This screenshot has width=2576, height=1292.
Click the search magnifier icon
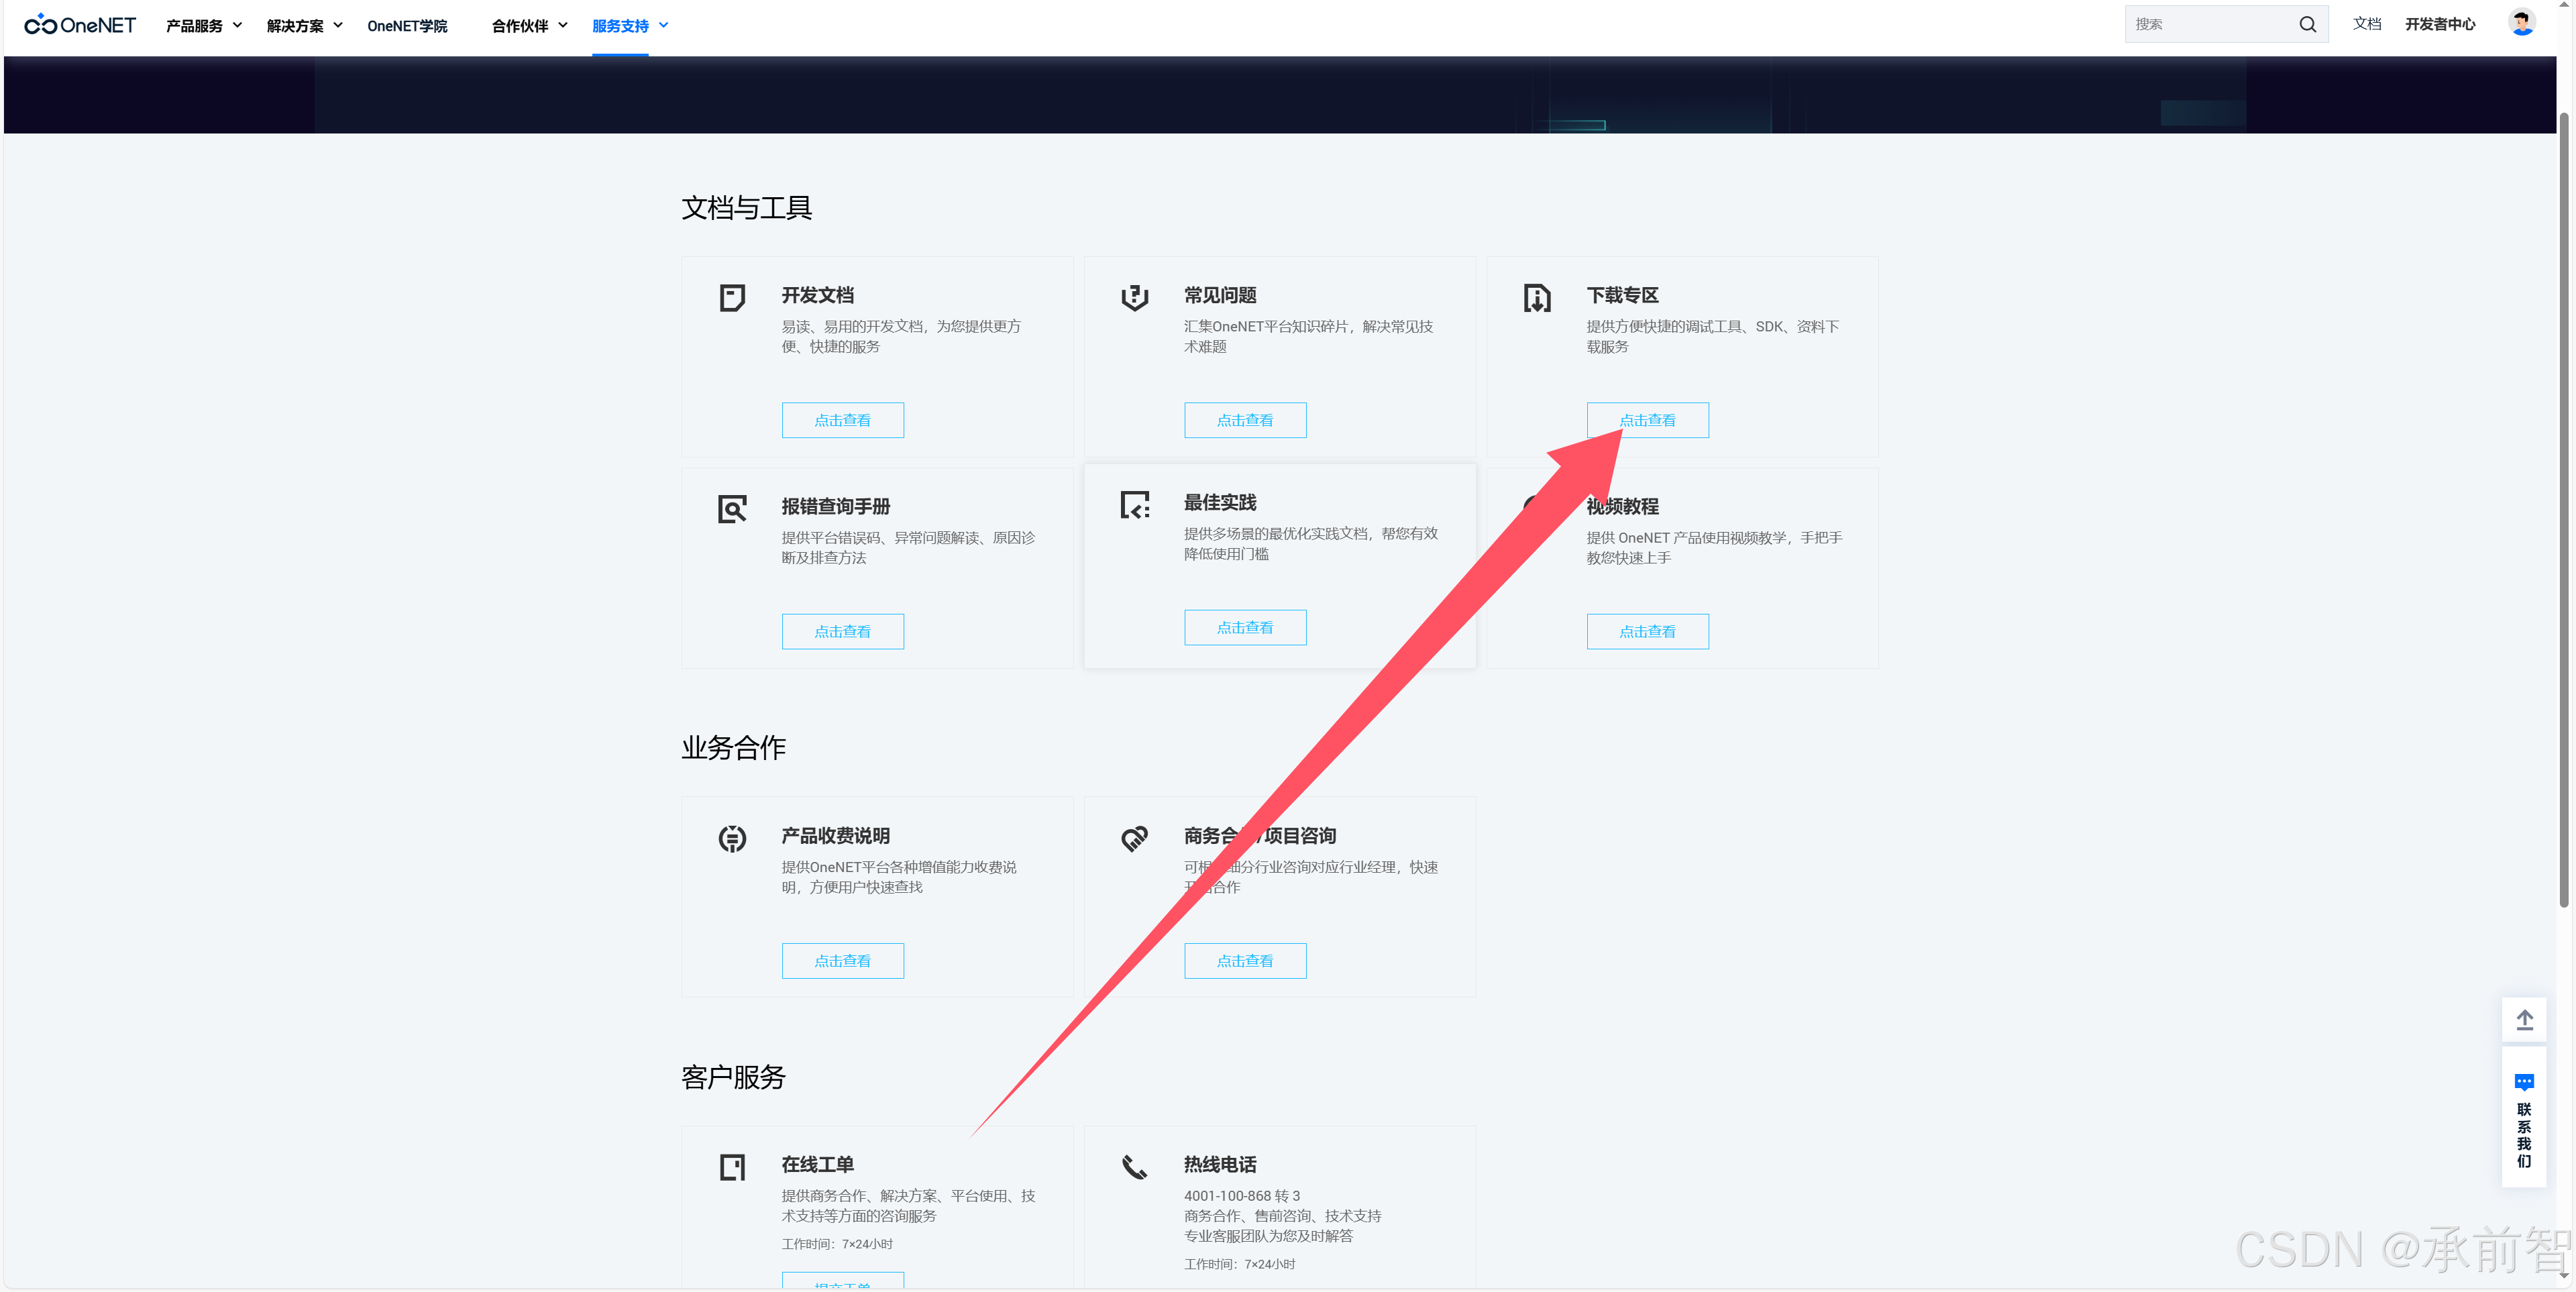click(x=2307, y=25)
